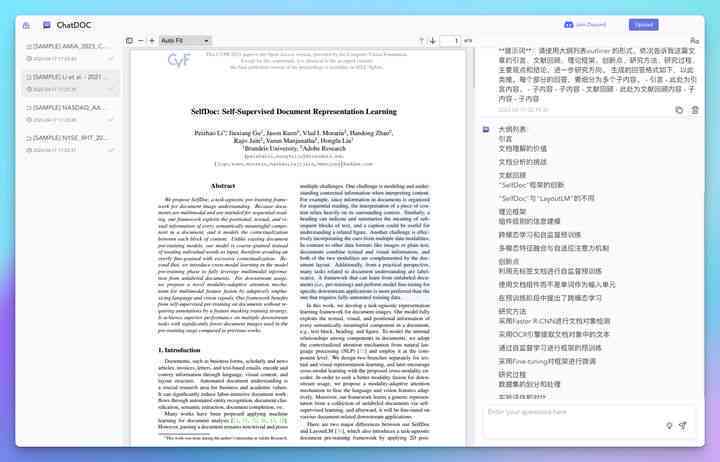Zoom in using the plus icon
This screenshot has height=462, width=720.
[x=152, y=40]
